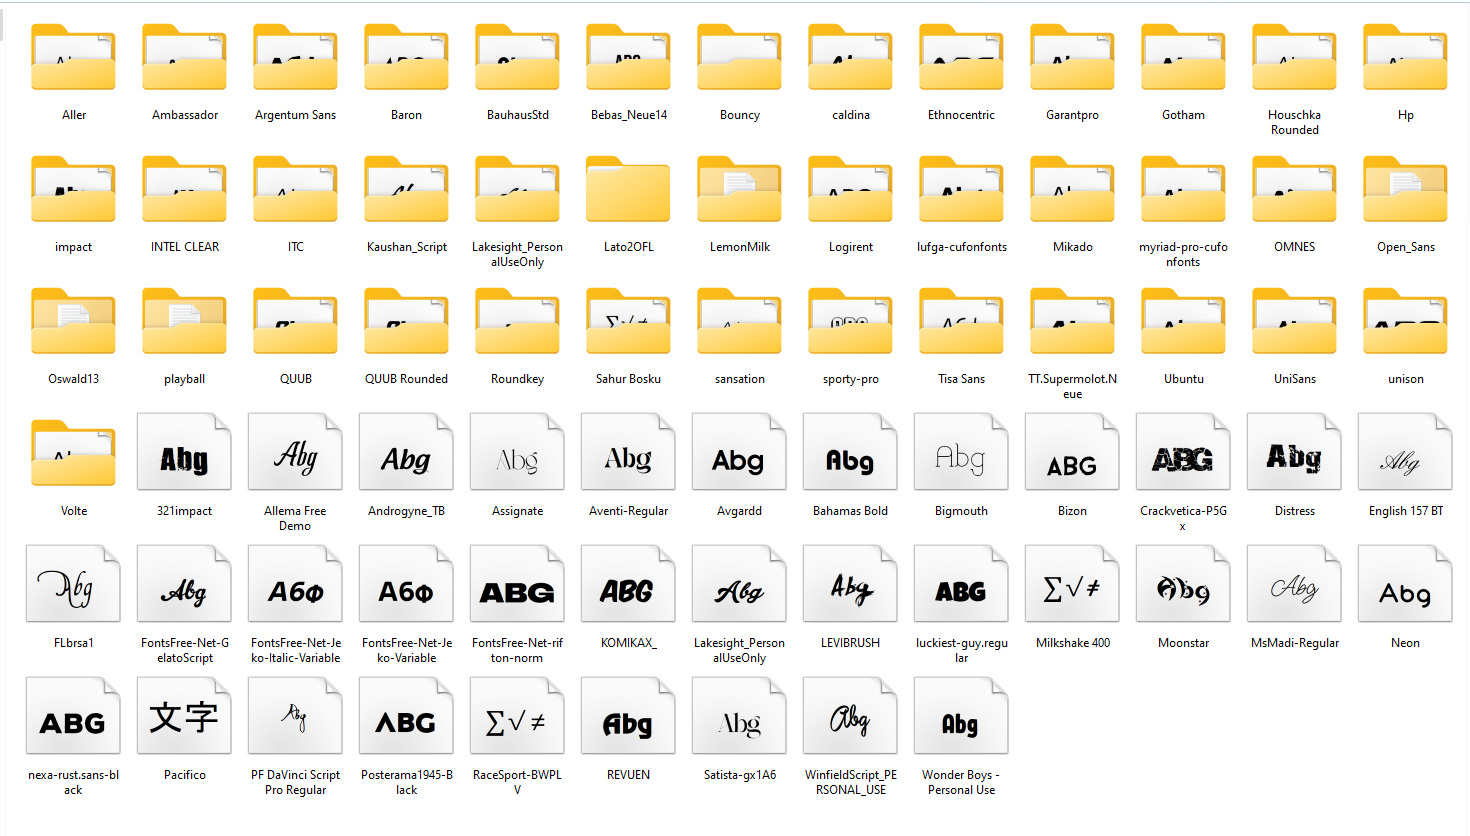This screenshot has width=1470, height=836.
Task: Click the Sahur Bosku folder icon
Action: pos(628,322)
